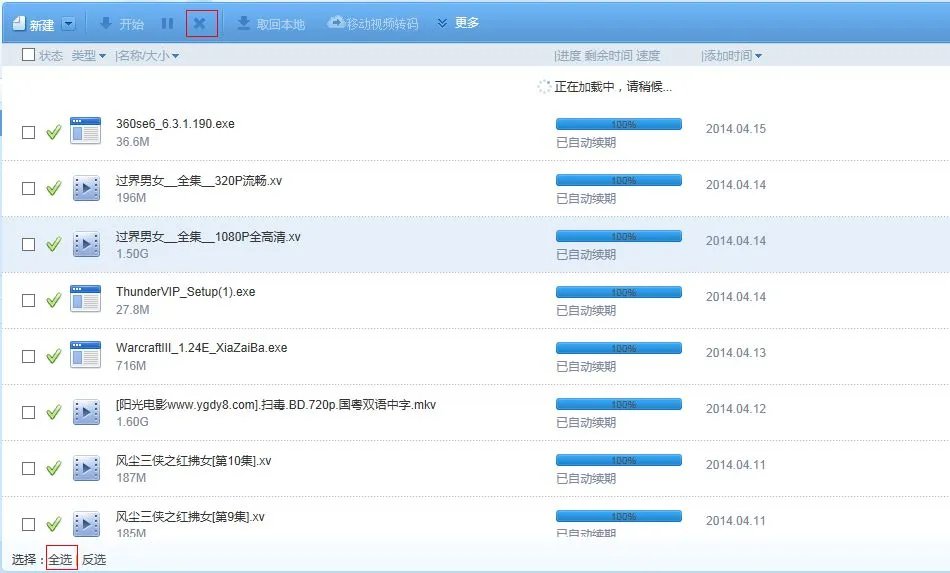
Task: Click video icon of 风尘三侠之红拂女 第10集
Action: 86,468
